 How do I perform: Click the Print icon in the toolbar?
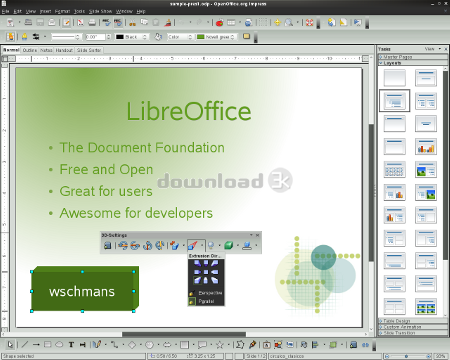coord(92,23)
